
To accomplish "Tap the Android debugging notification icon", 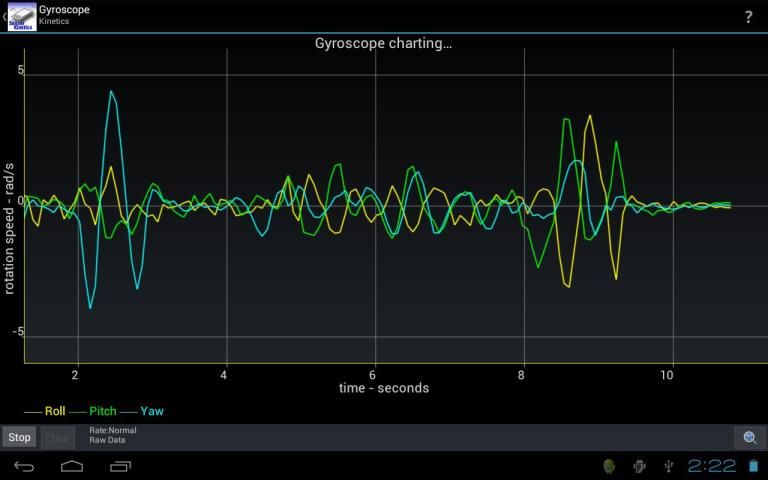I will (x=639, y=466).
